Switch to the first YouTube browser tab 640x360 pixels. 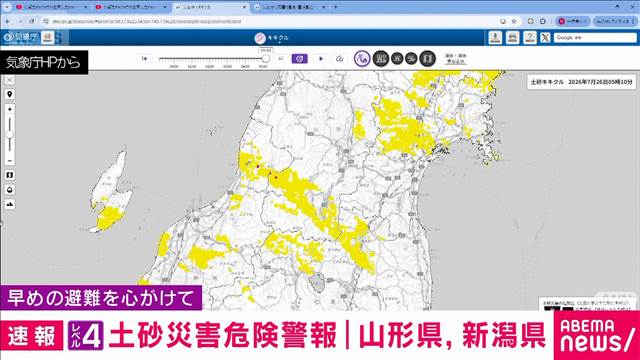51,7
